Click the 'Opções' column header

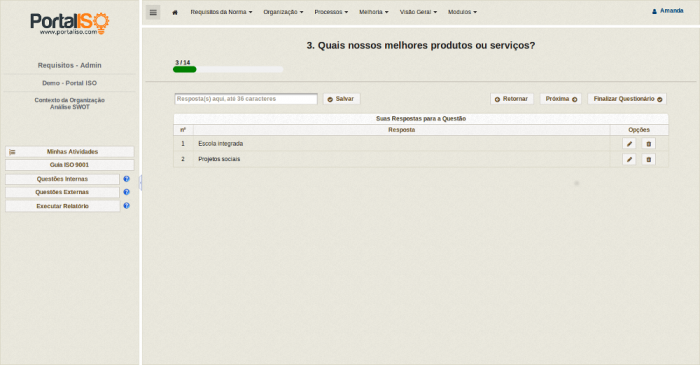pyautogui.click(x=639, y=130)
